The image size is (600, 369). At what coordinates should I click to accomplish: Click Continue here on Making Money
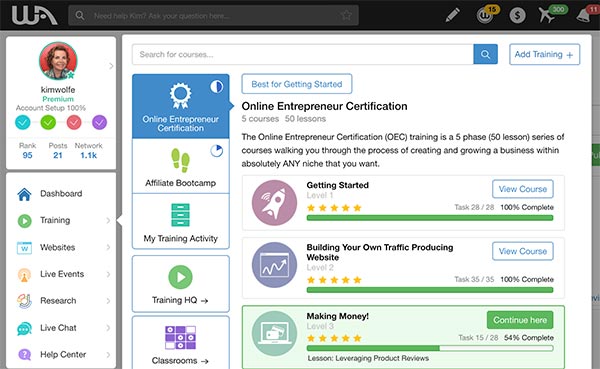tap(520, 320)
